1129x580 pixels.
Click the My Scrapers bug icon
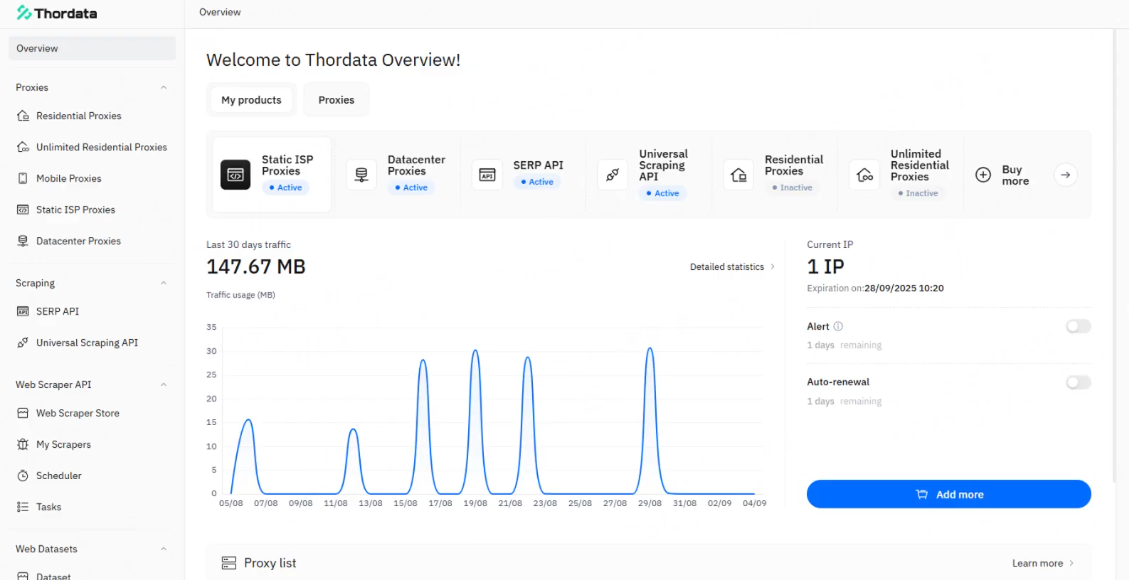pyautogui.click(x=23, y=445)
